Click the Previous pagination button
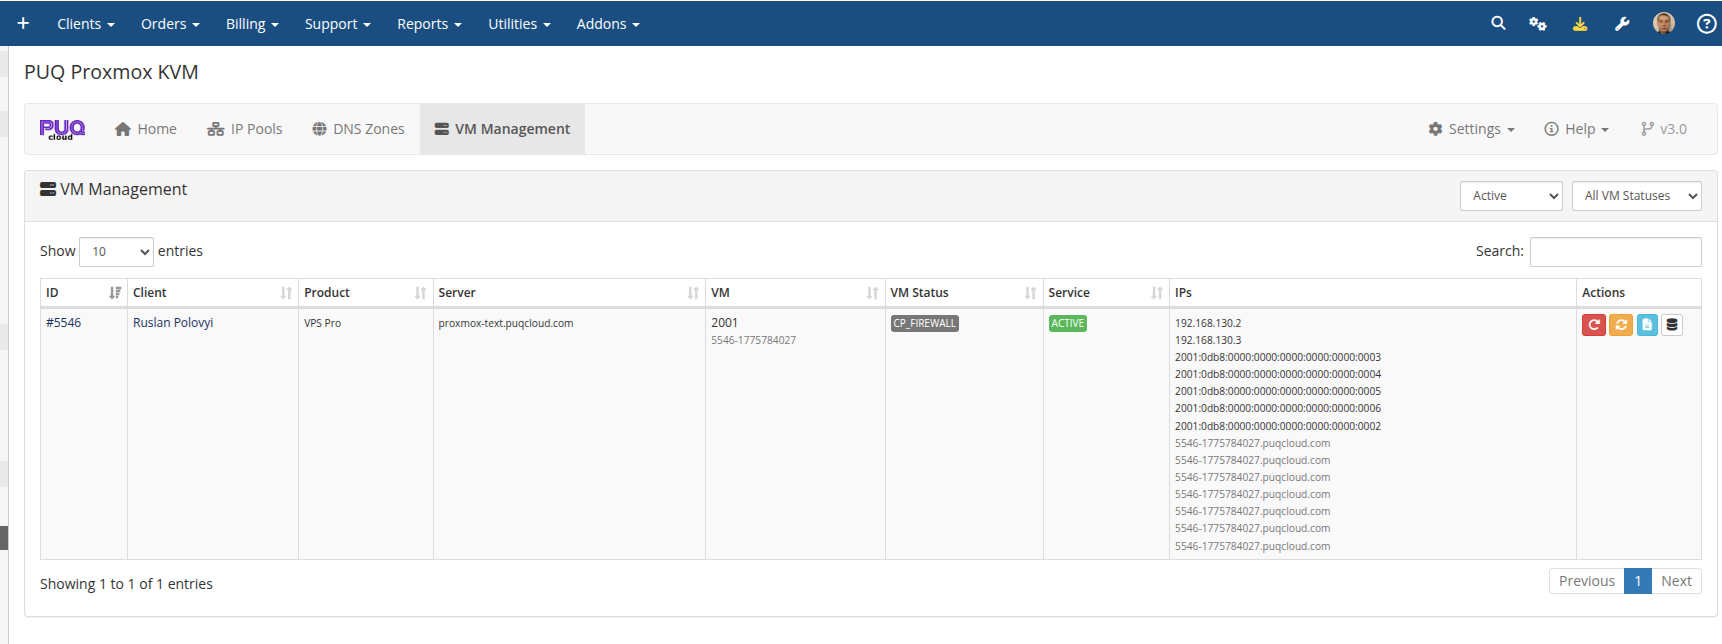 [1586, 581]
